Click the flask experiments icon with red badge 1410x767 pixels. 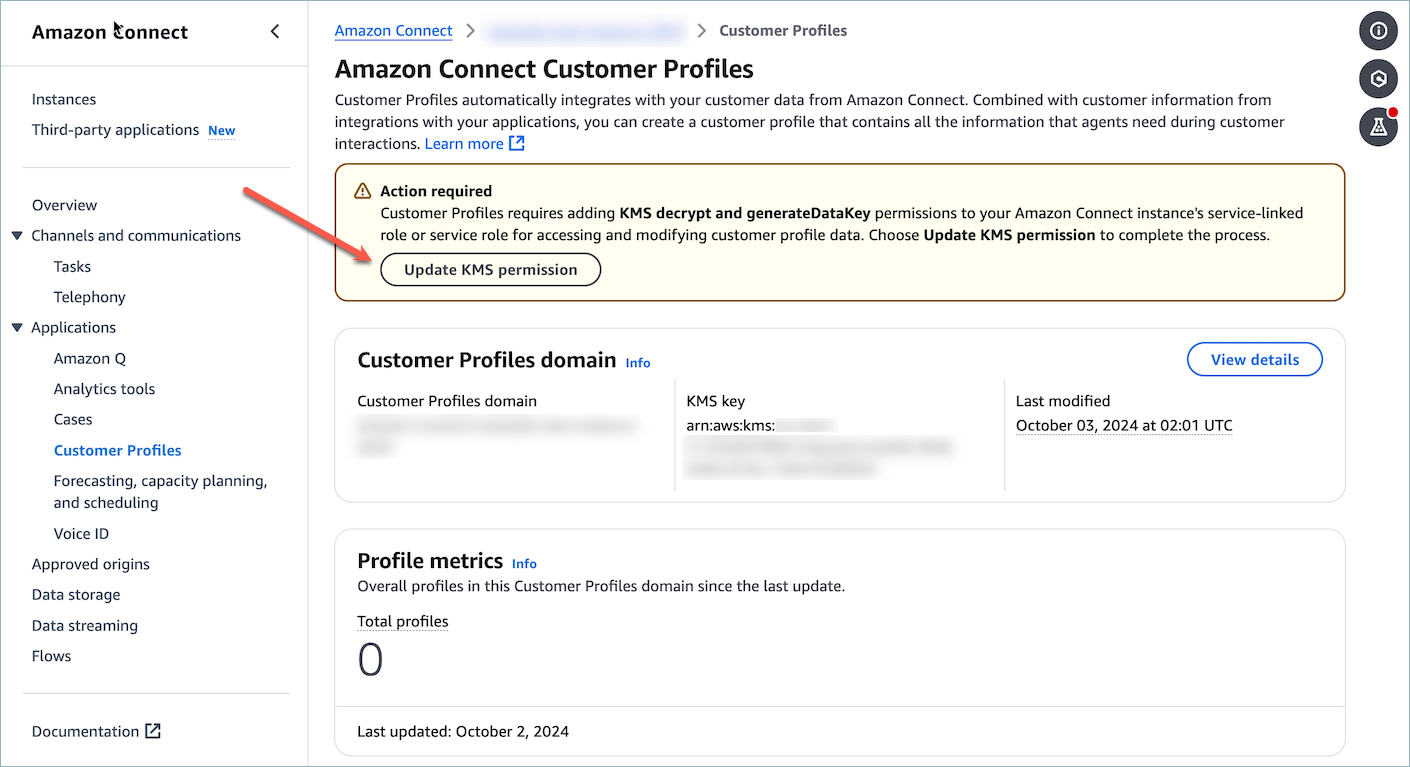coord(1378,127)
